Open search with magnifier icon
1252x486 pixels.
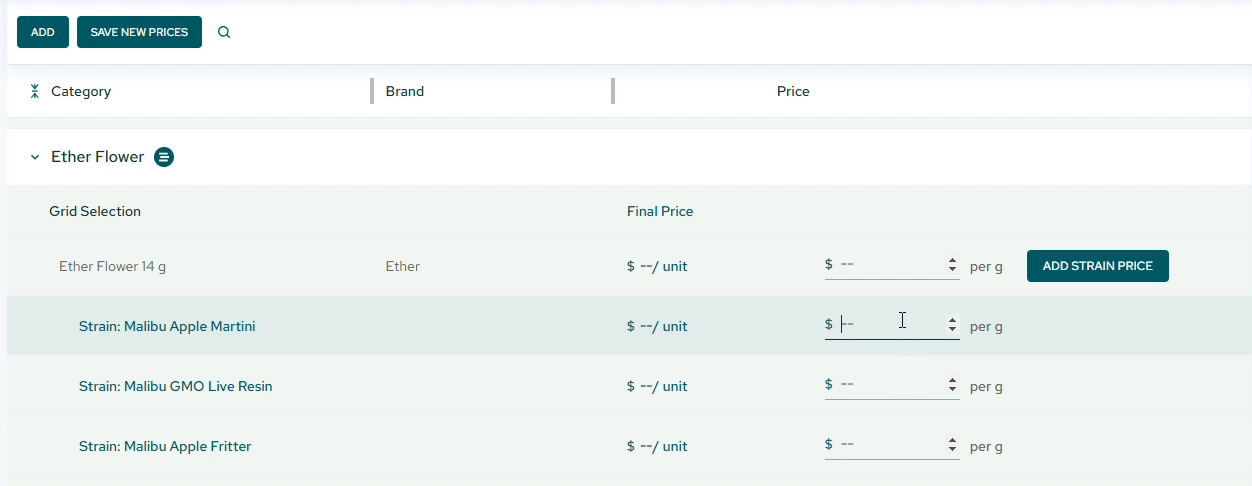point(224,32)
